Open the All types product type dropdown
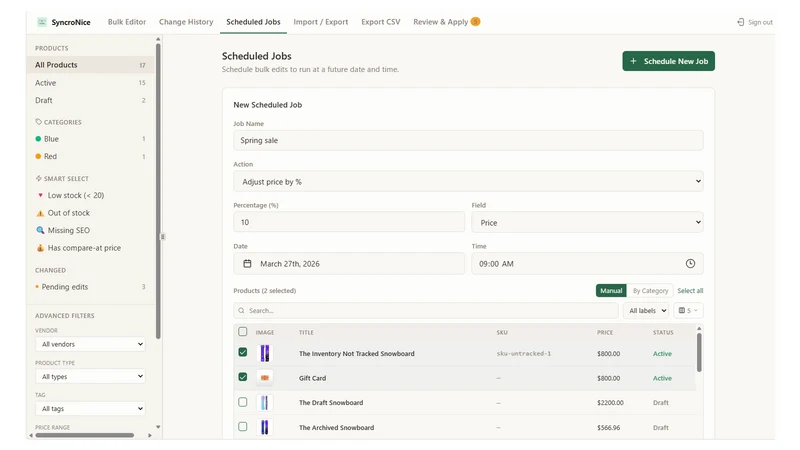Image resolution: width=800 pixels, height=450 pixels. [90, 377]
